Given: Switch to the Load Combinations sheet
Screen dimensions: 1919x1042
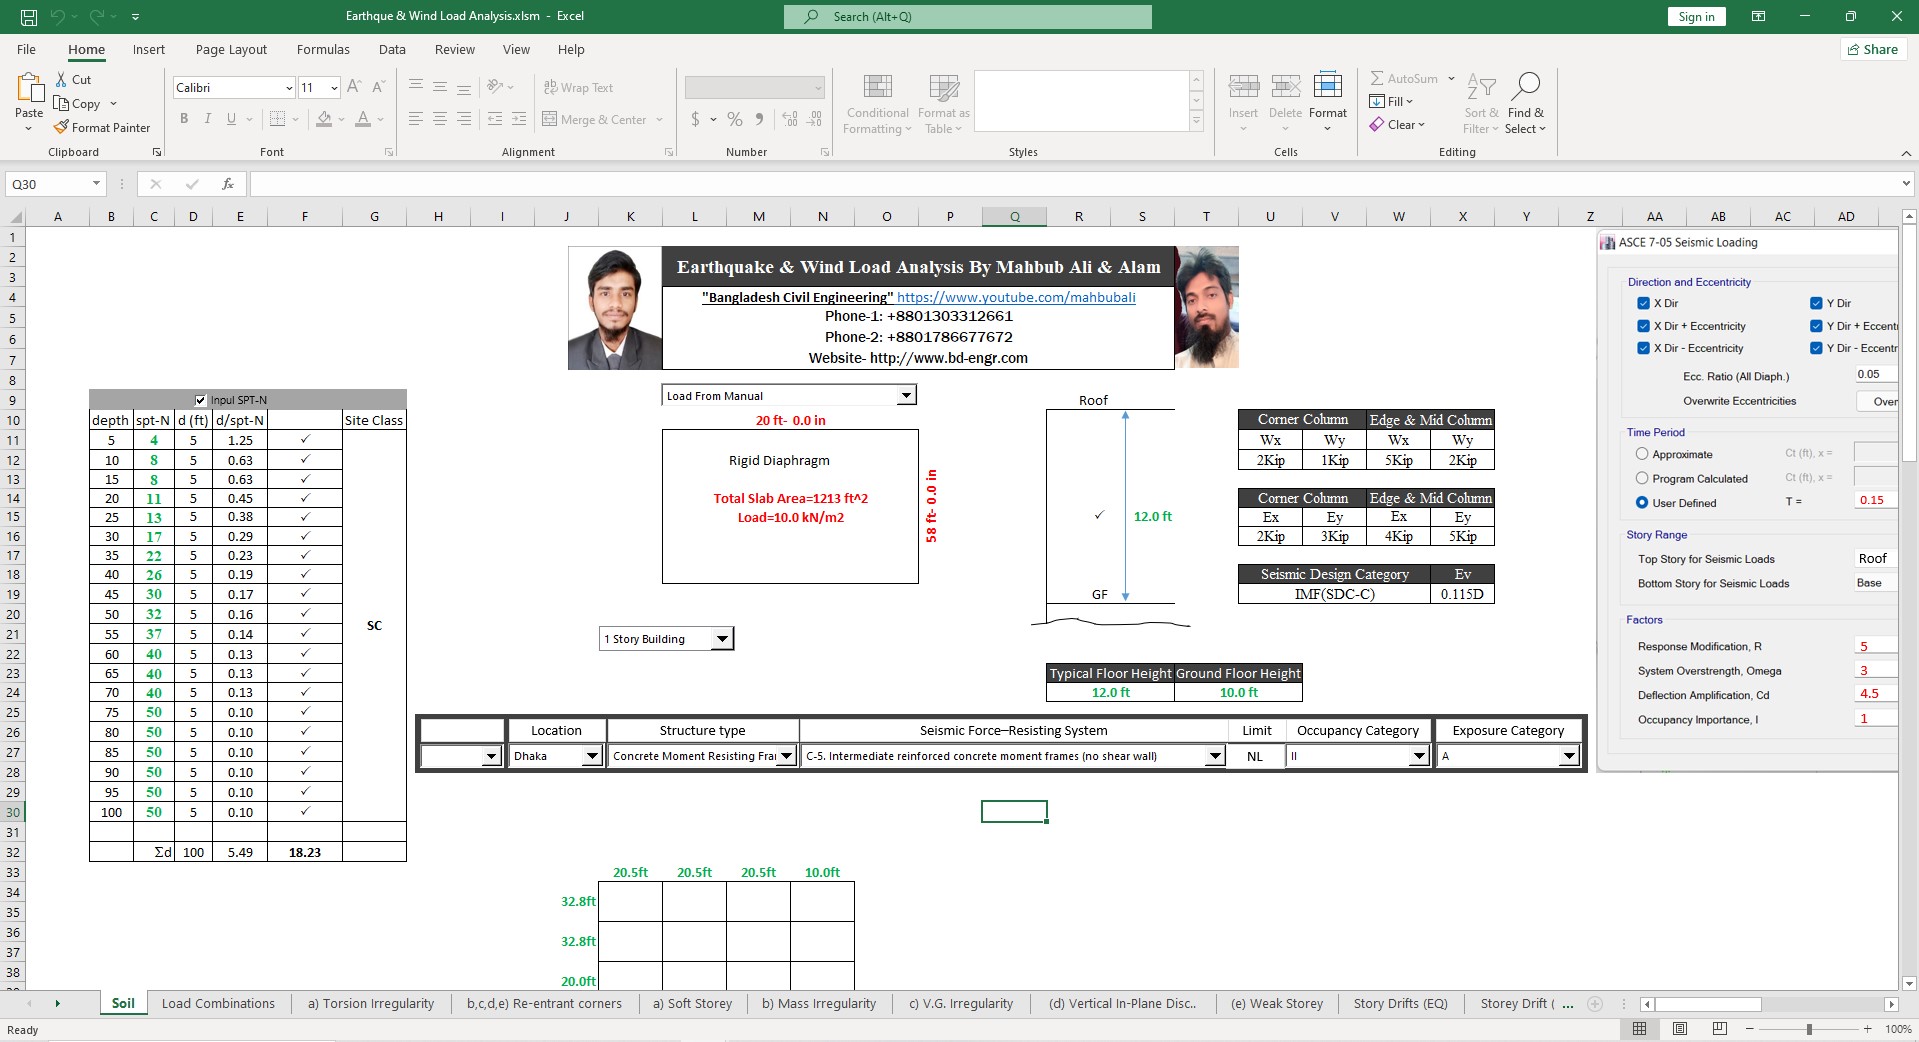Looking at the screenshot, I should click(218, 1004).
